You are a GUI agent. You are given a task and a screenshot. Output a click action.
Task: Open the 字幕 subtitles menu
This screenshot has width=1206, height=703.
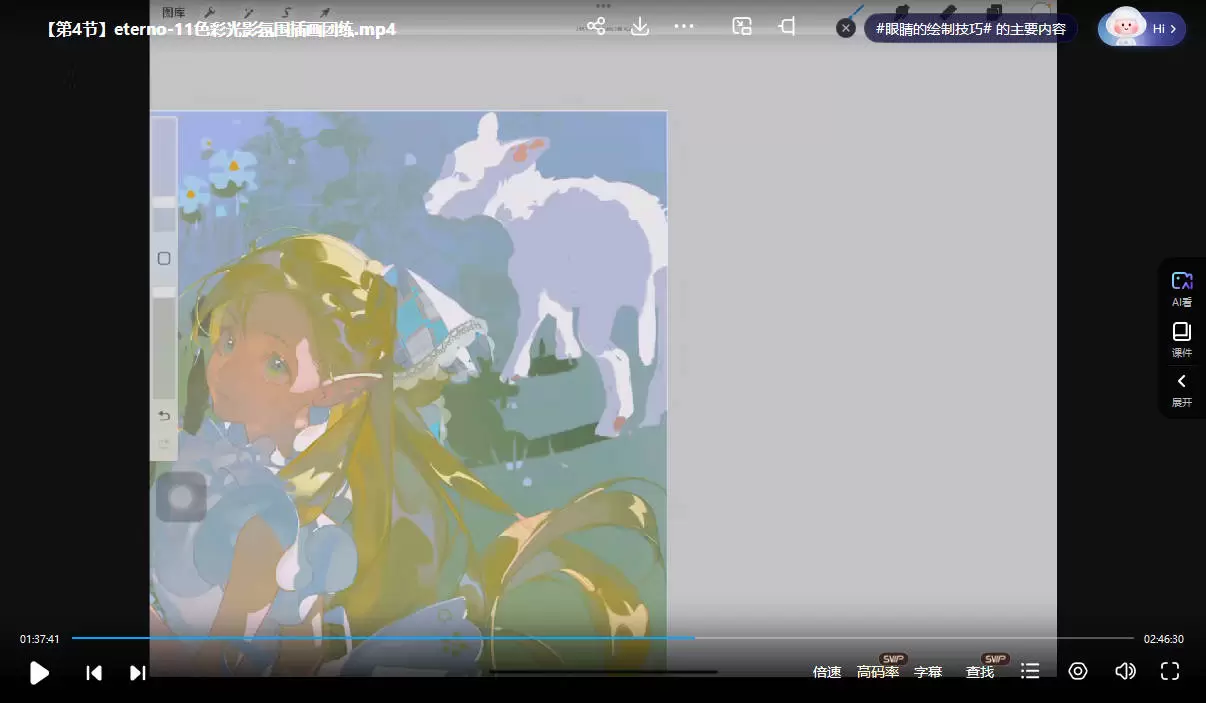[928, 672]
